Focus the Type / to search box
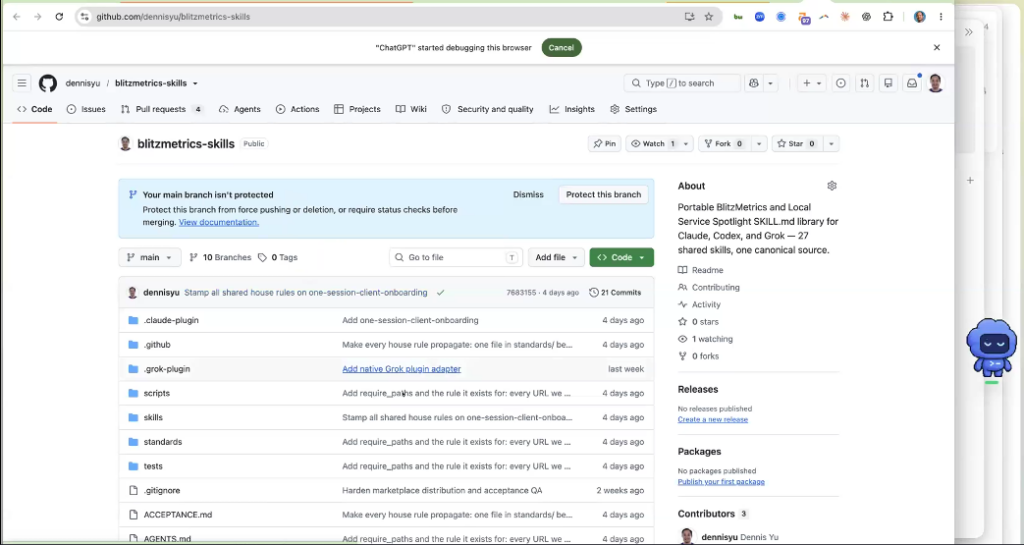 coord(682,83)
